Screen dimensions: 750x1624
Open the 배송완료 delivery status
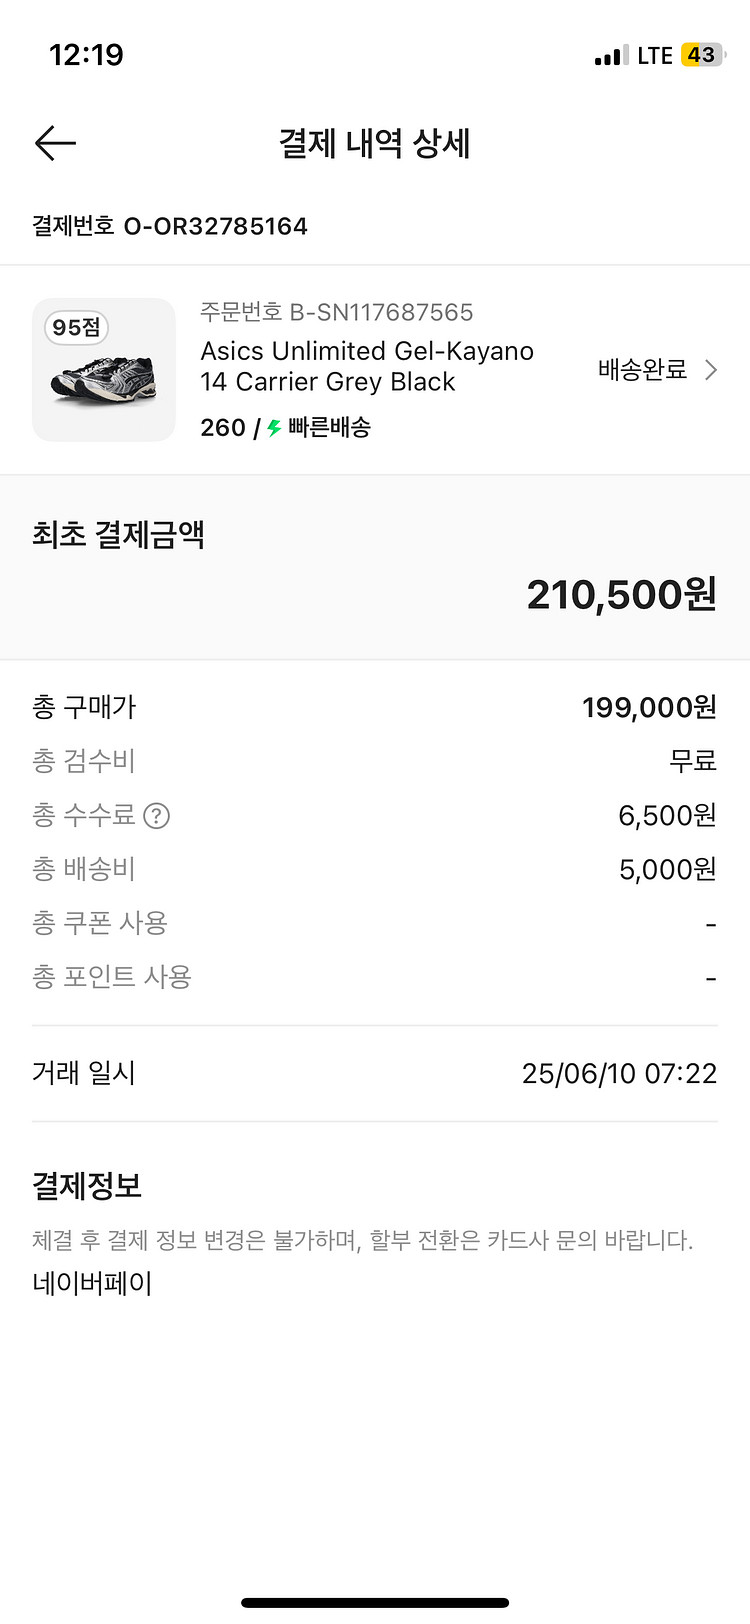[x=642, y=370]
